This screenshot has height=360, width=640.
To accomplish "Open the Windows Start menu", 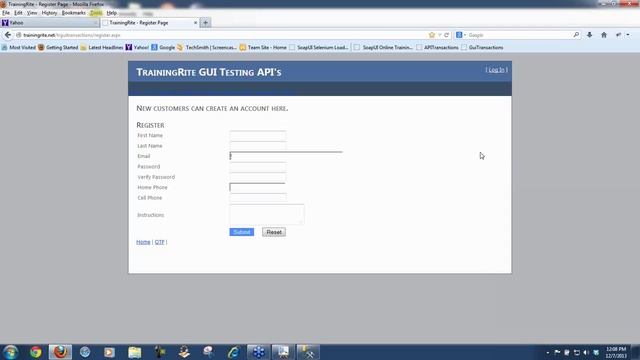I will tap(10, 352).
